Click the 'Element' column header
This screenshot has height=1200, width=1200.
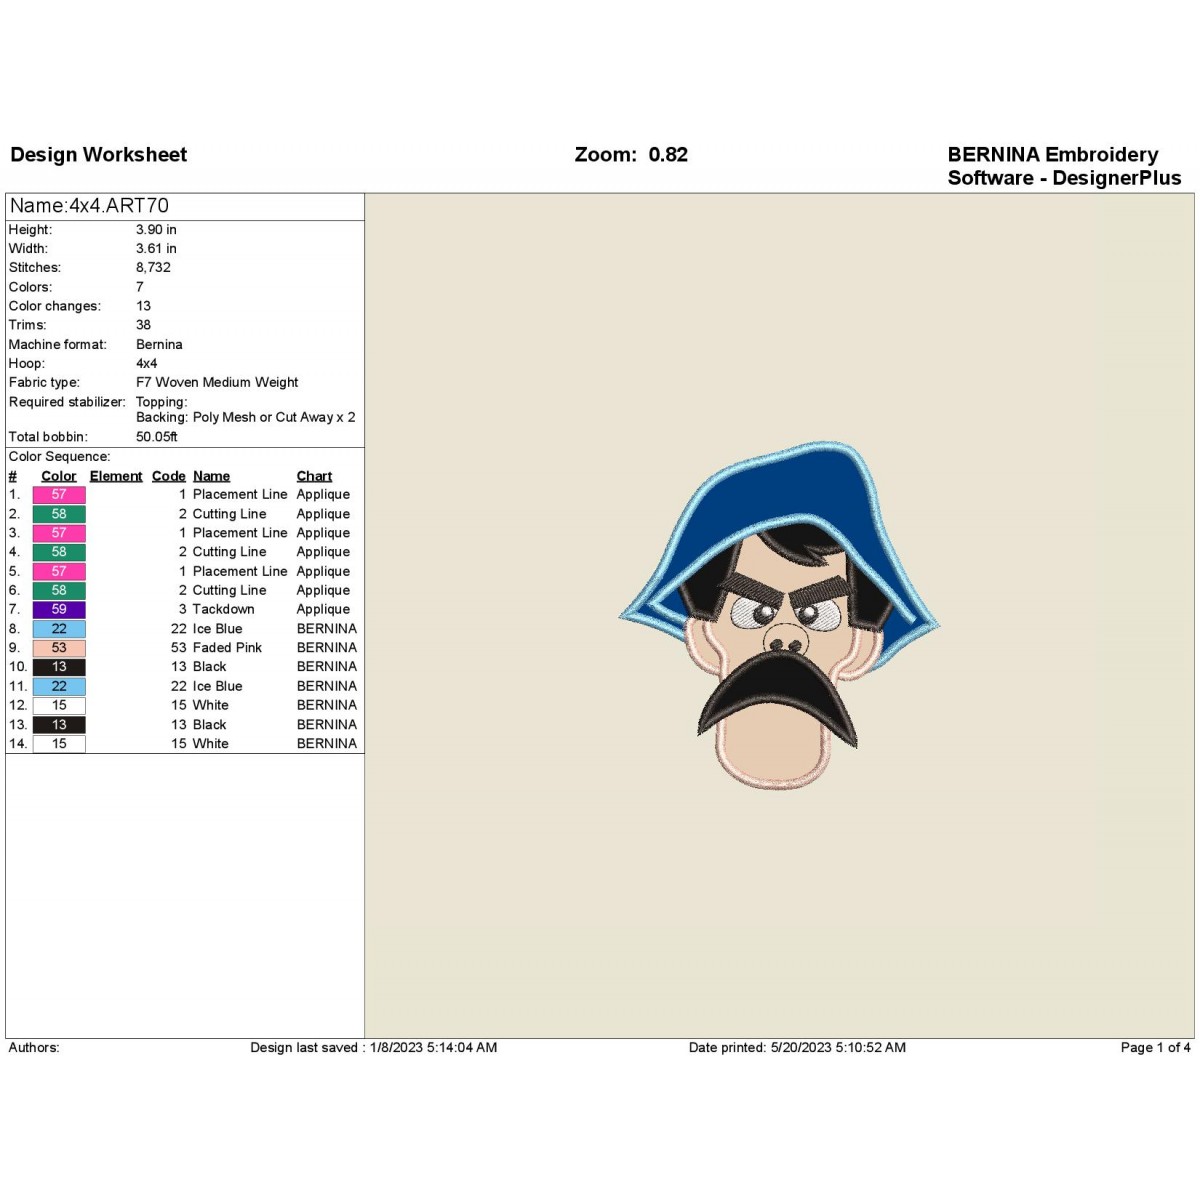pos(116,476)
